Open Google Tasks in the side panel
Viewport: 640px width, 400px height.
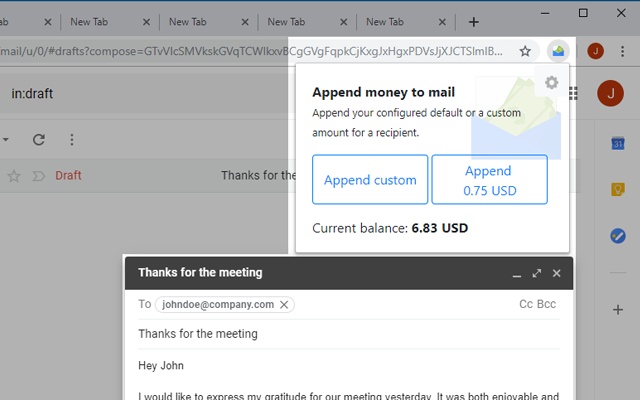pos(618,236)
